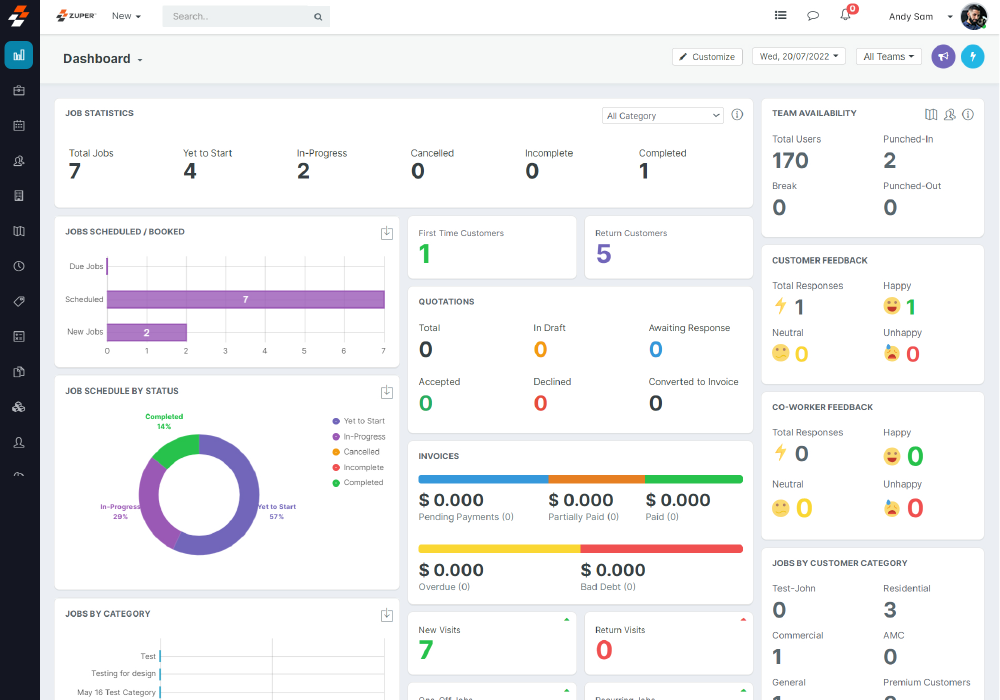Click the blue lightning bolt quick action
The width and height of the screenshot is (1000, 700).
(x=972, y=57)
